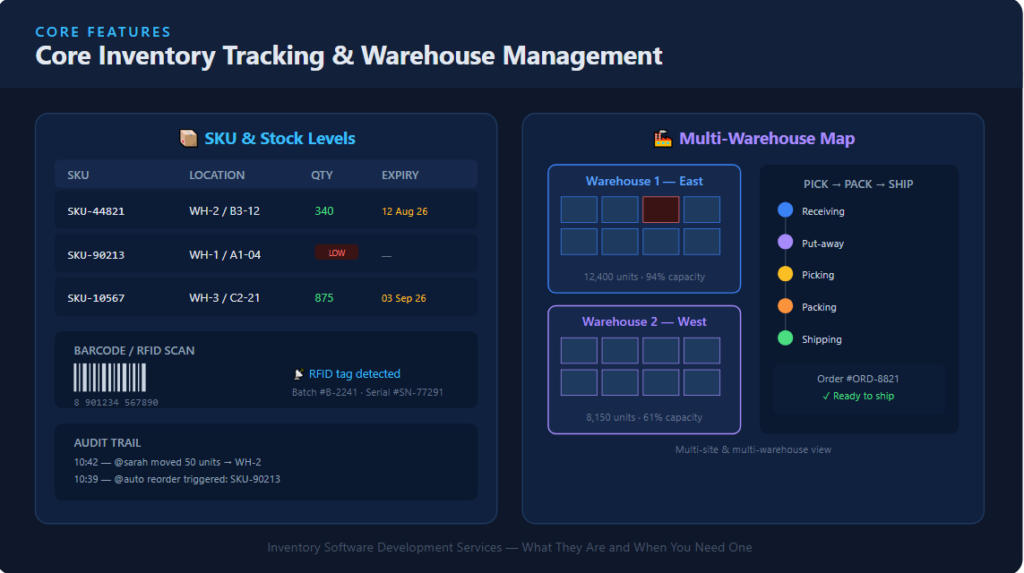Click the SKU & Stock Levels heading

[x=280, y=139]
